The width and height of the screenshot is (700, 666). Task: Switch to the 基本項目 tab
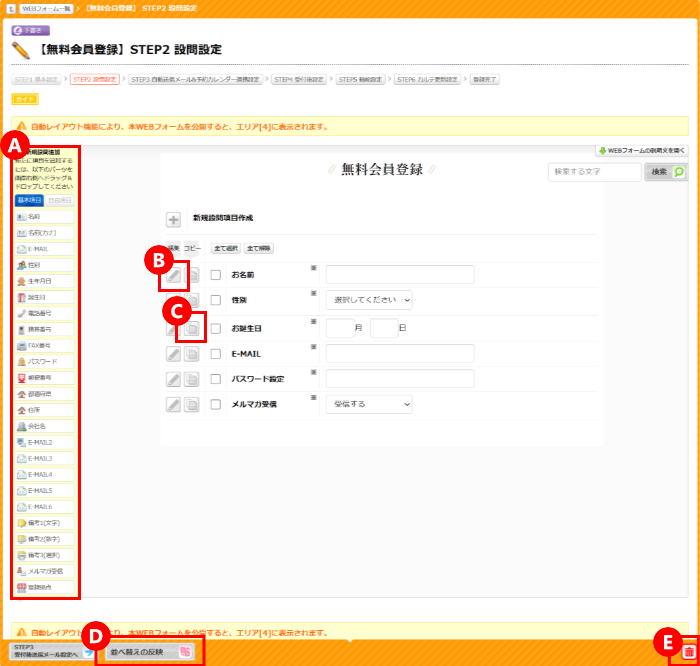click(29, 200)
